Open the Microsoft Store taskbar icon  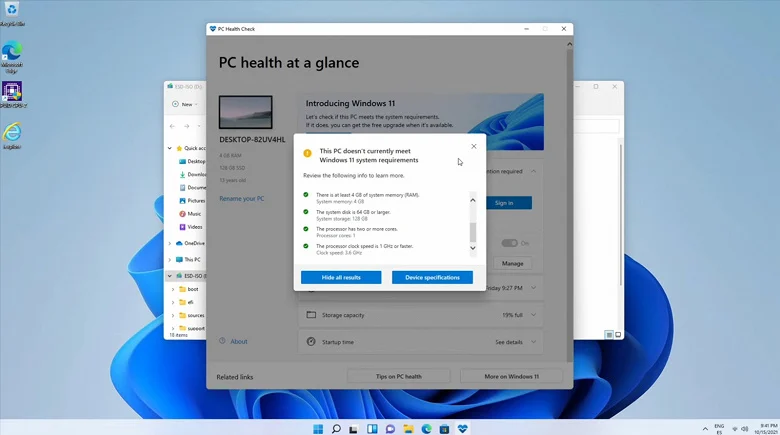tap(444, 429)
